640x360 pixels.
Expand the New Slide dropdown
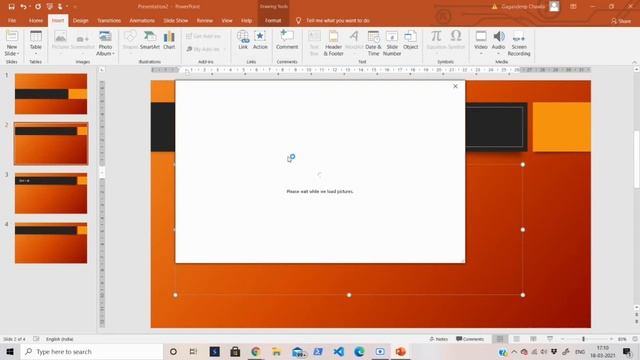click(x=12, y=53)
